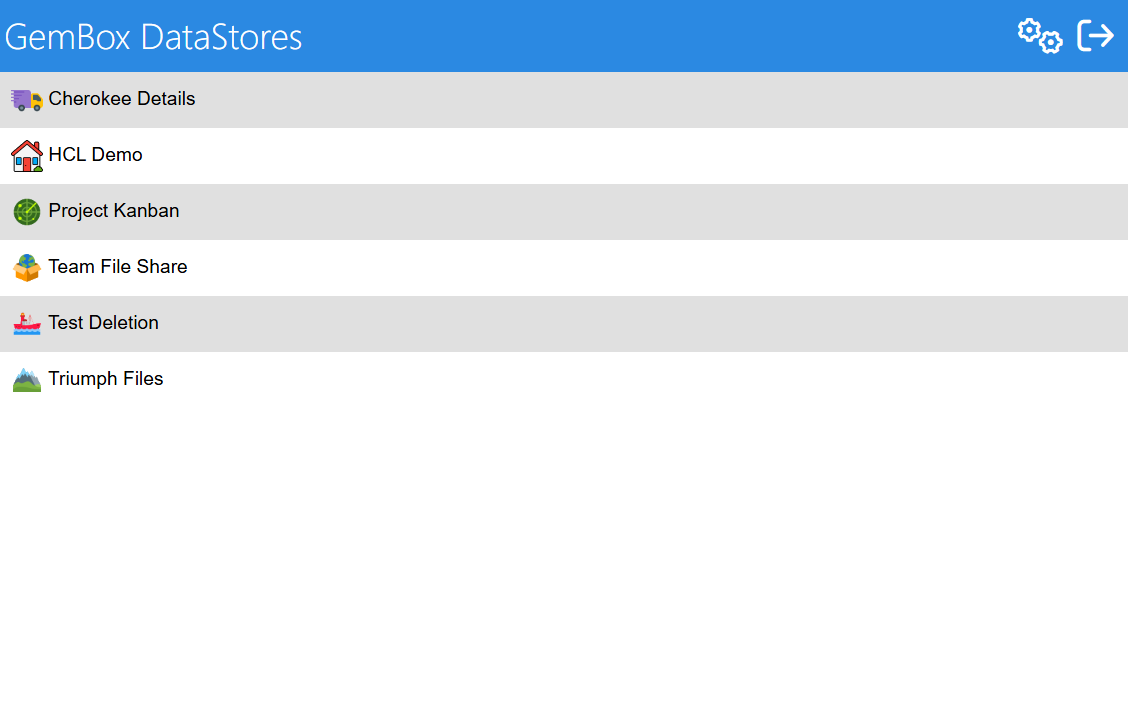
Task: Open the Team File Share label
Action: [118, 267]
